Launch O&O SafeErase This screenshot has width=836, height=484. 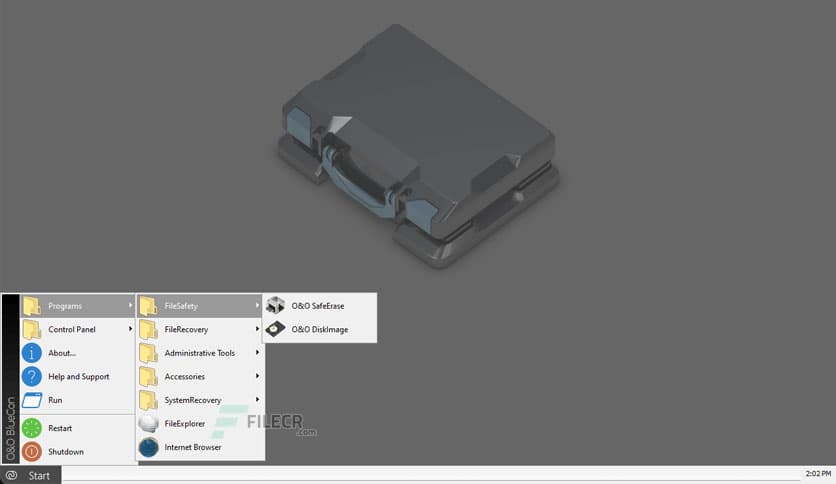[x=320, y=306]
